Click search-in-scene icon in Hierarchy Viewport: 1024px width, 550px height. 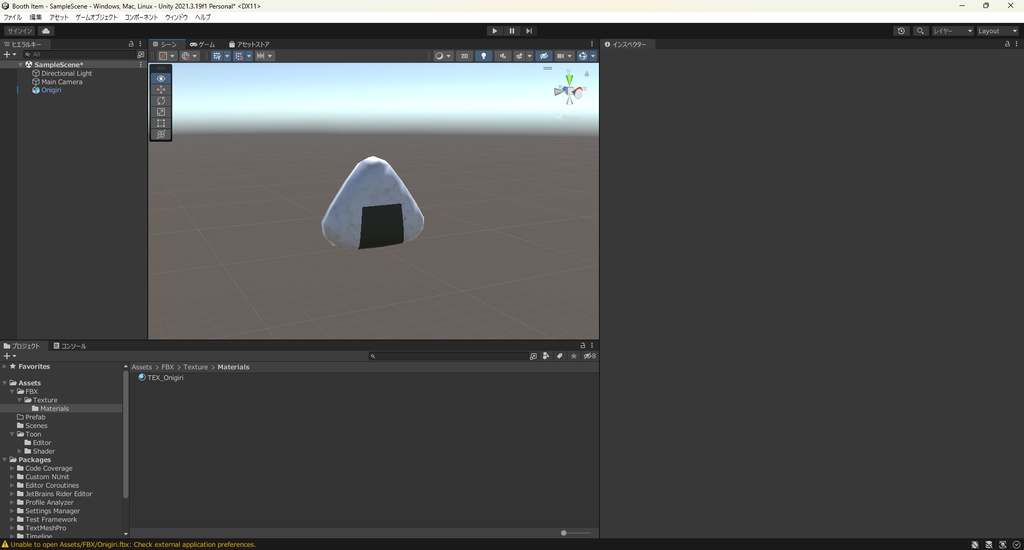click(140, 54)
